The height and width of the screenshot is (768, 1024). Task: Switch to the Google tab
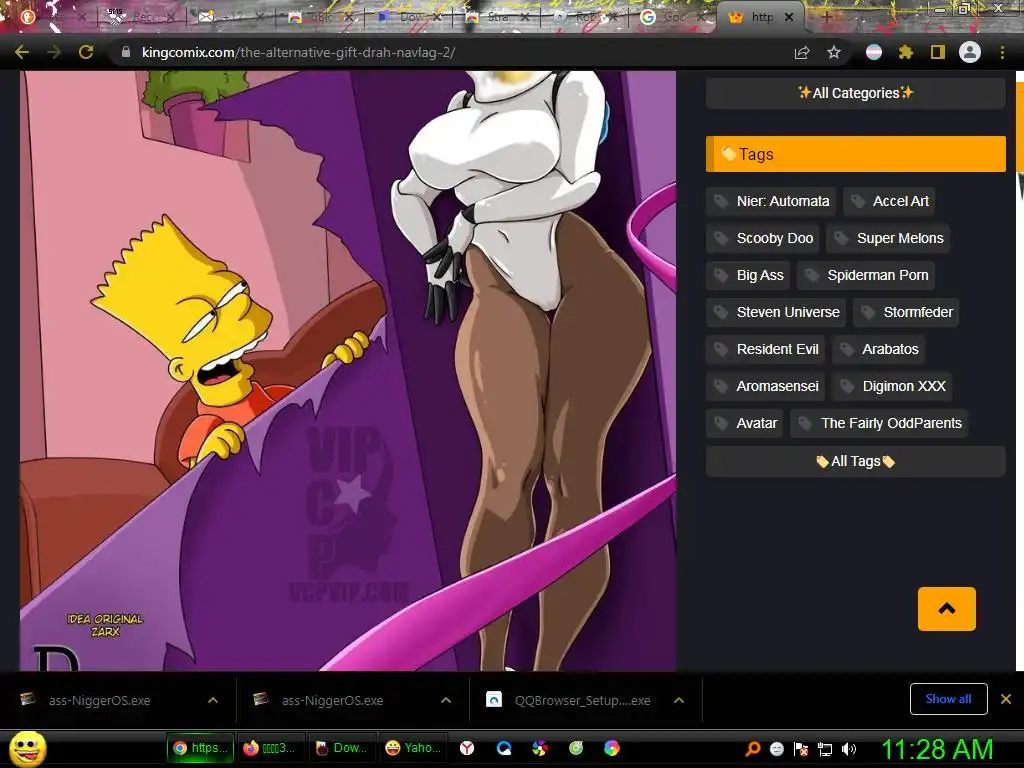pos(673,17)
